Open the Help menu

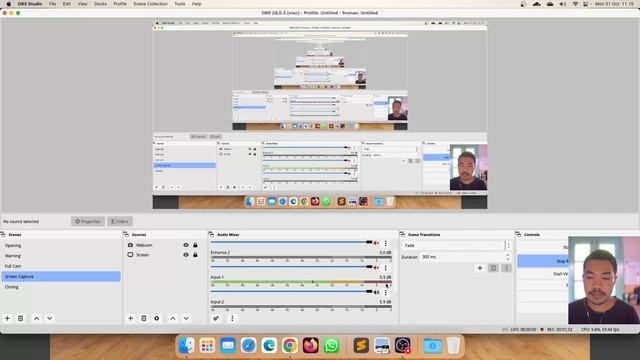[x=196, y=4]
